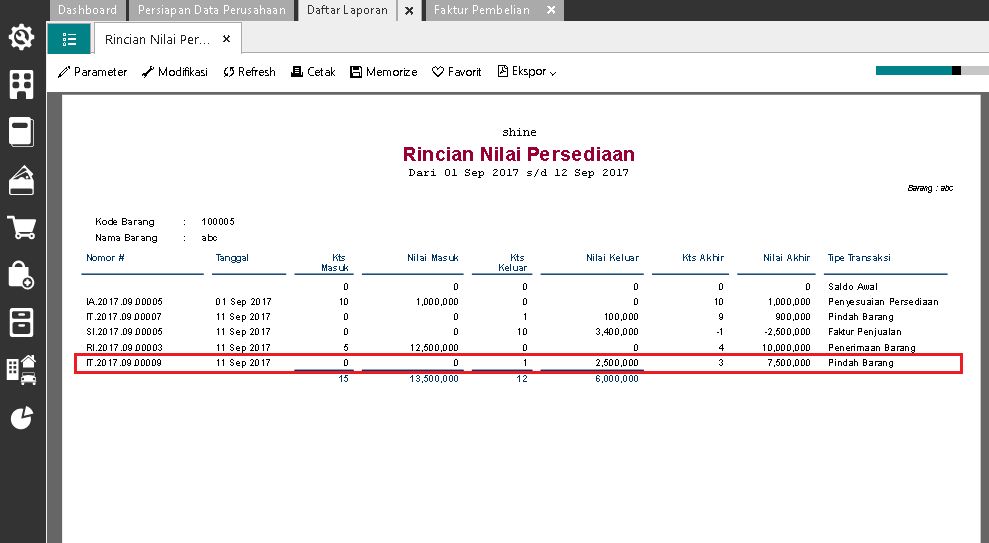Open the Reports pie chart icon
This screenshot has width=989, height=543.
[21, 417]
